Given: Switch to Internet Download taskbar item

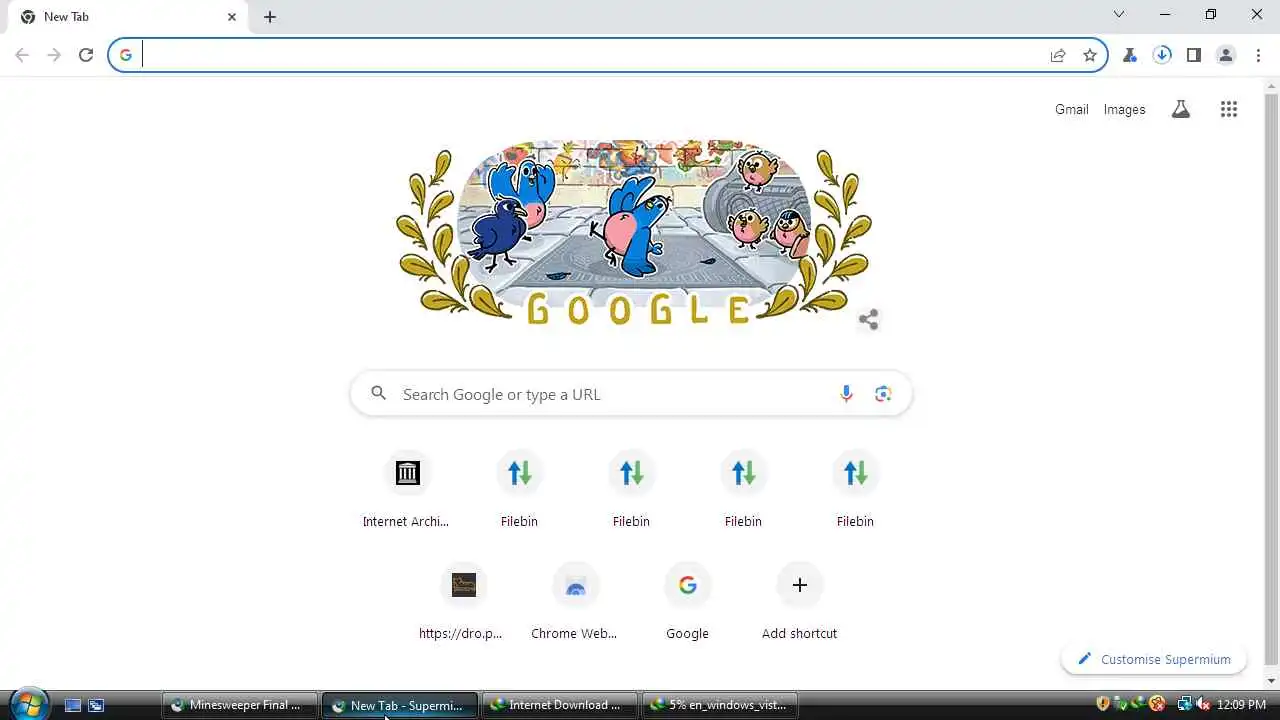Looking at the screenshot, I should click(560, 705).
